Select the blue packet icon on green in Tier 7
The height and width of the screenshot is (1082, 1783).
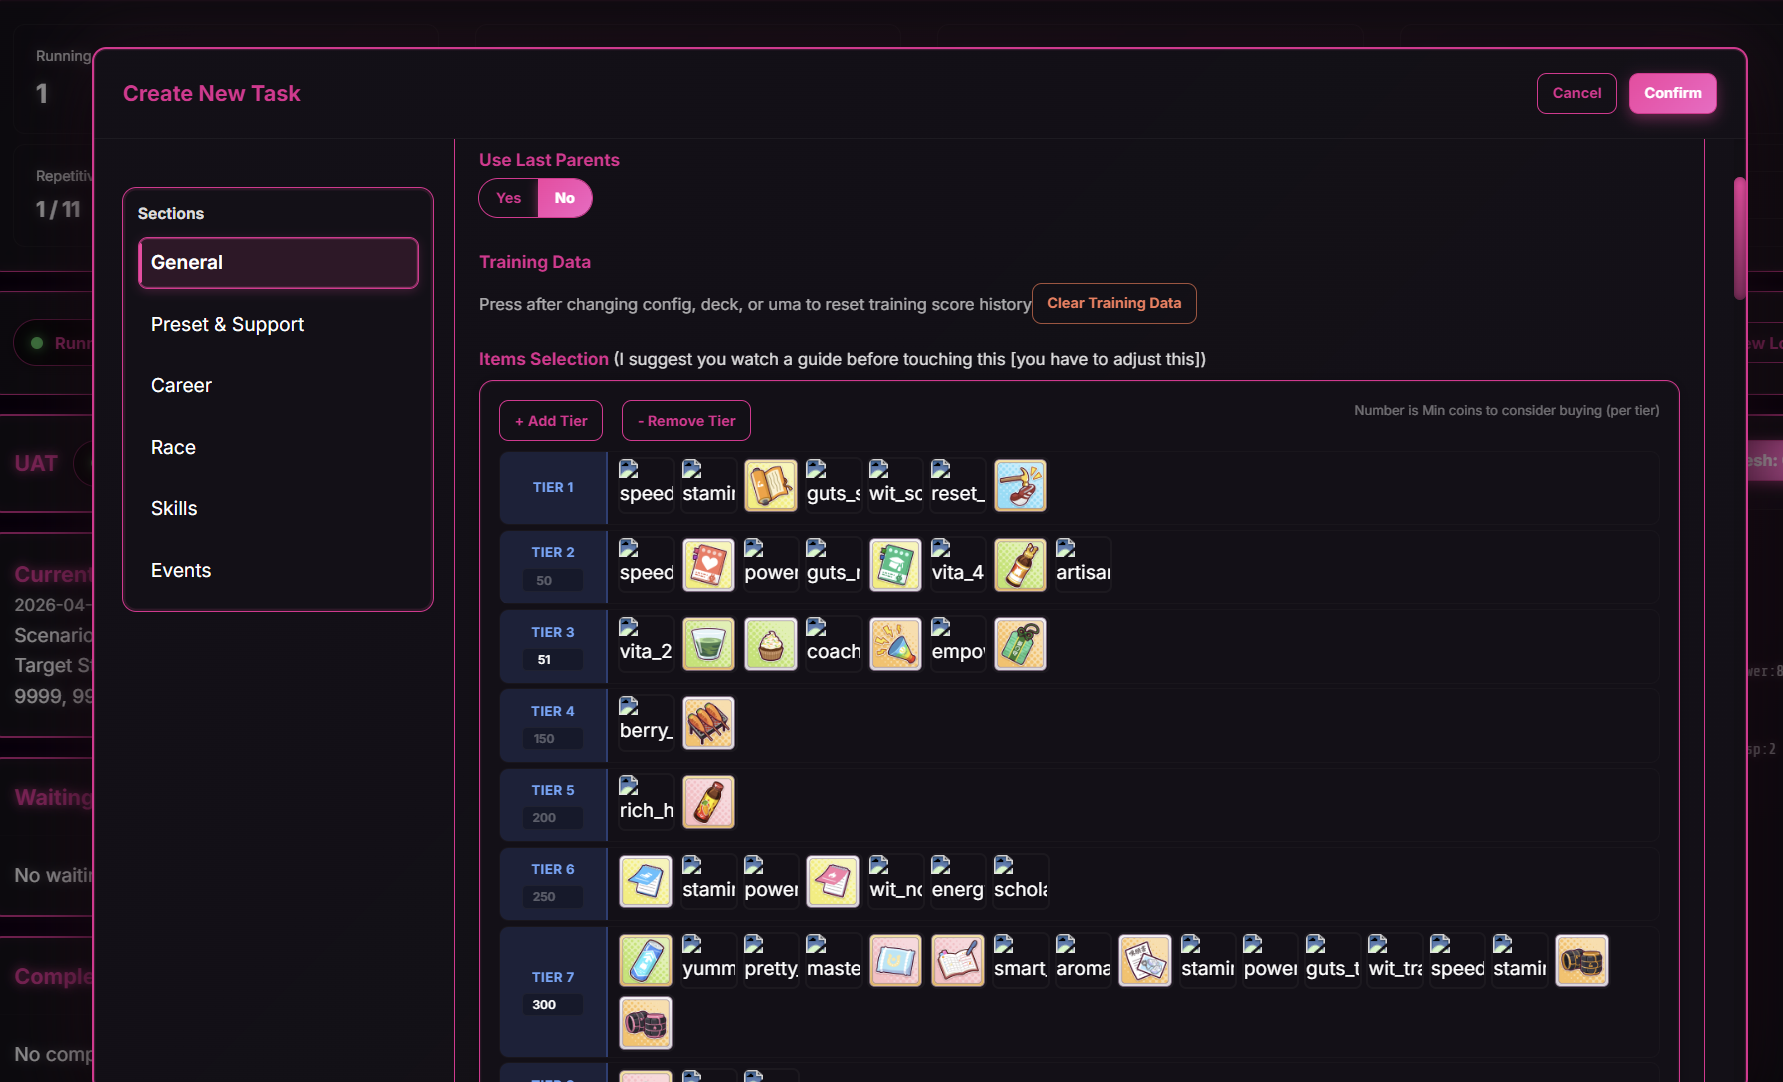646,961
